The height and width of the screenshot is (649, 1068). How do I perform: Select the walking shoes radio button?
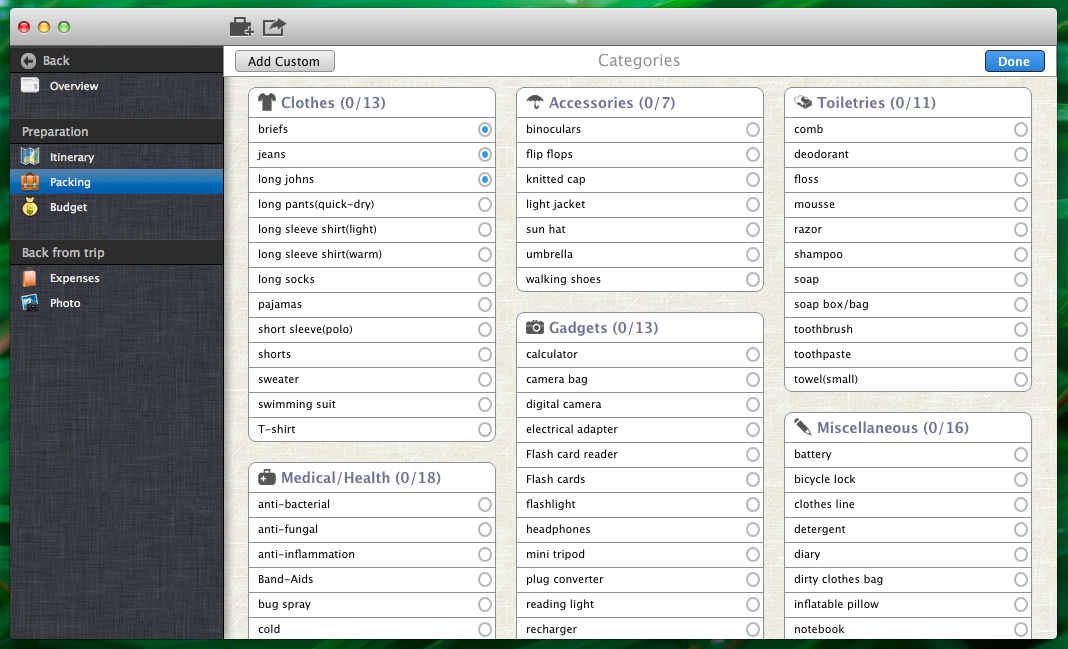[x=753, y=279]
